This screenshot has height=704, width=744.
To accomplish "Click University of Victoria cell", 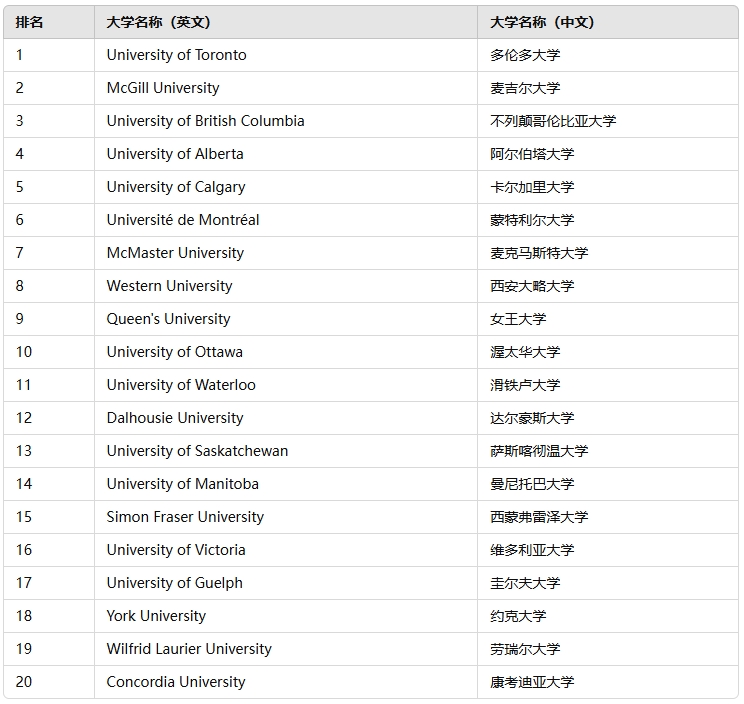I will click(x=286, y=549).
